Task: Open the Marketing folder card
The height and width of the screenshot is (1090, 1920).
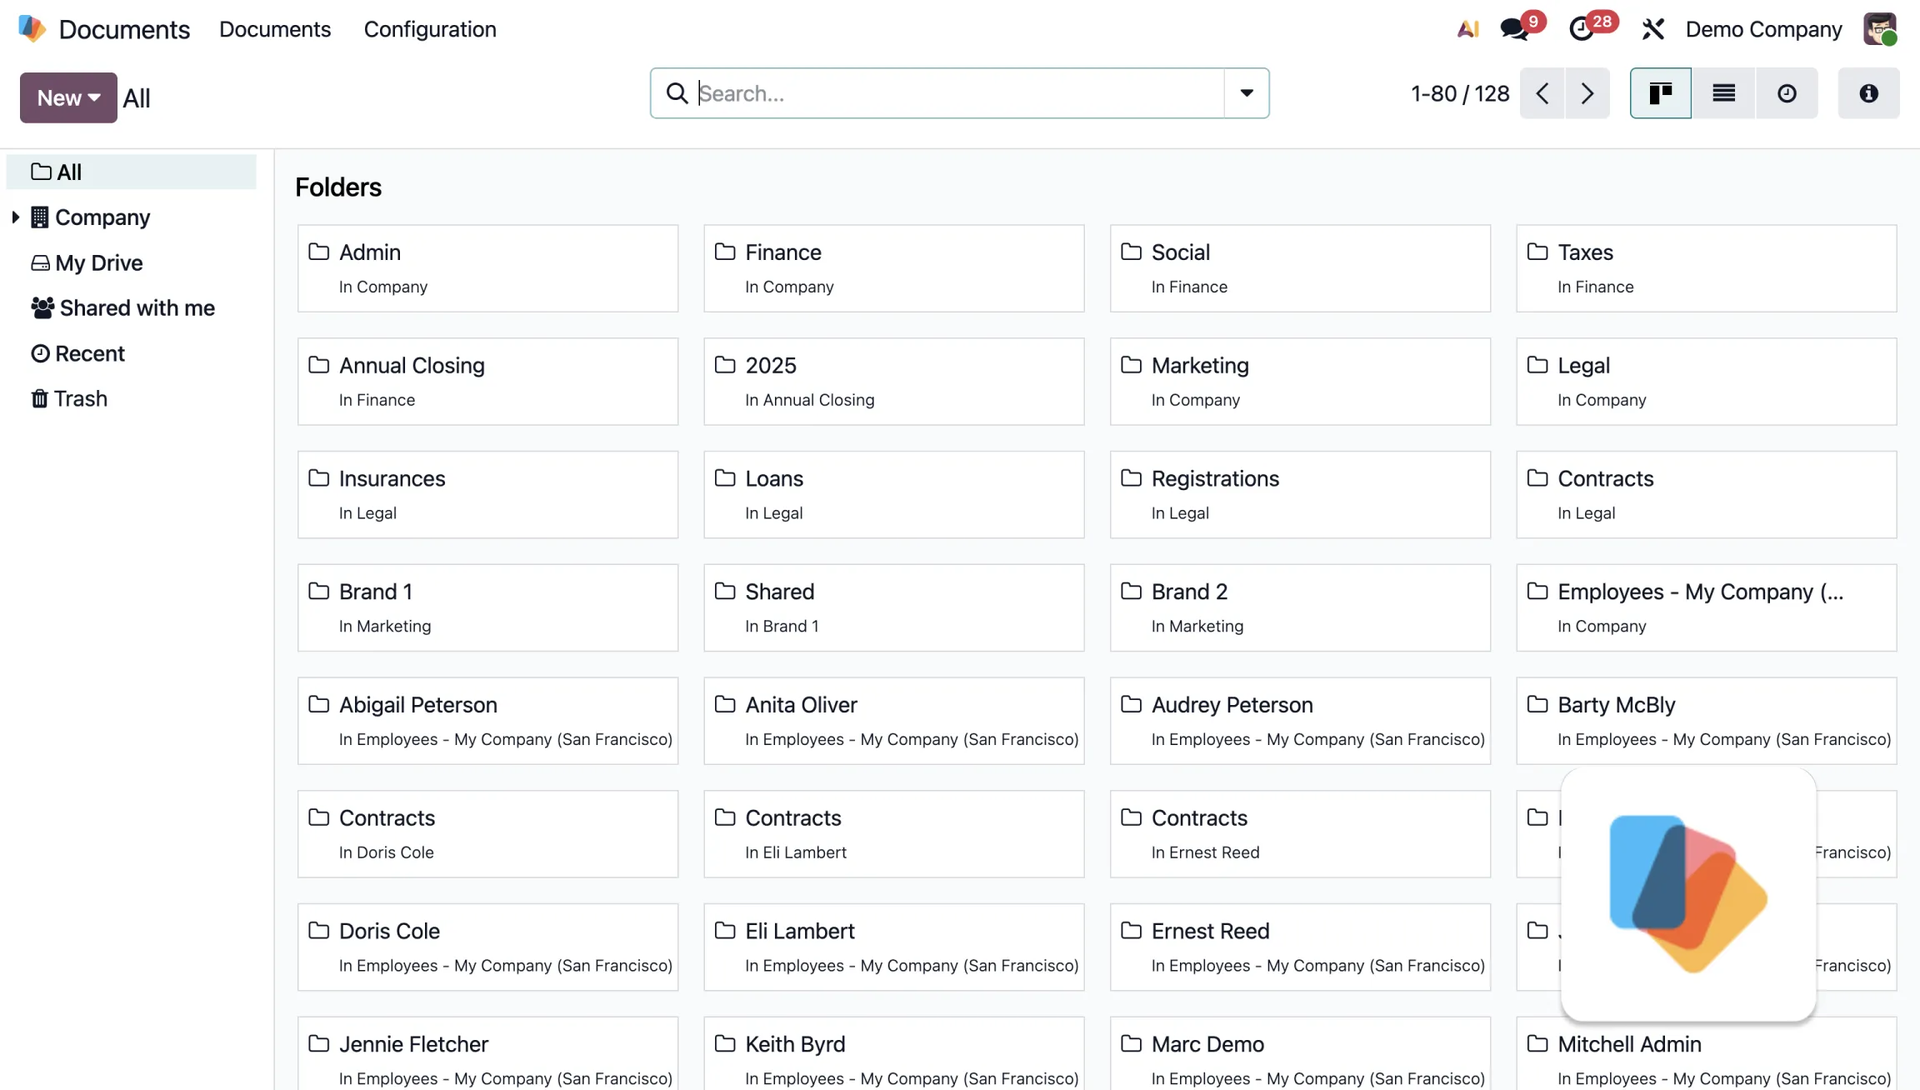Action: [1300, 381]
